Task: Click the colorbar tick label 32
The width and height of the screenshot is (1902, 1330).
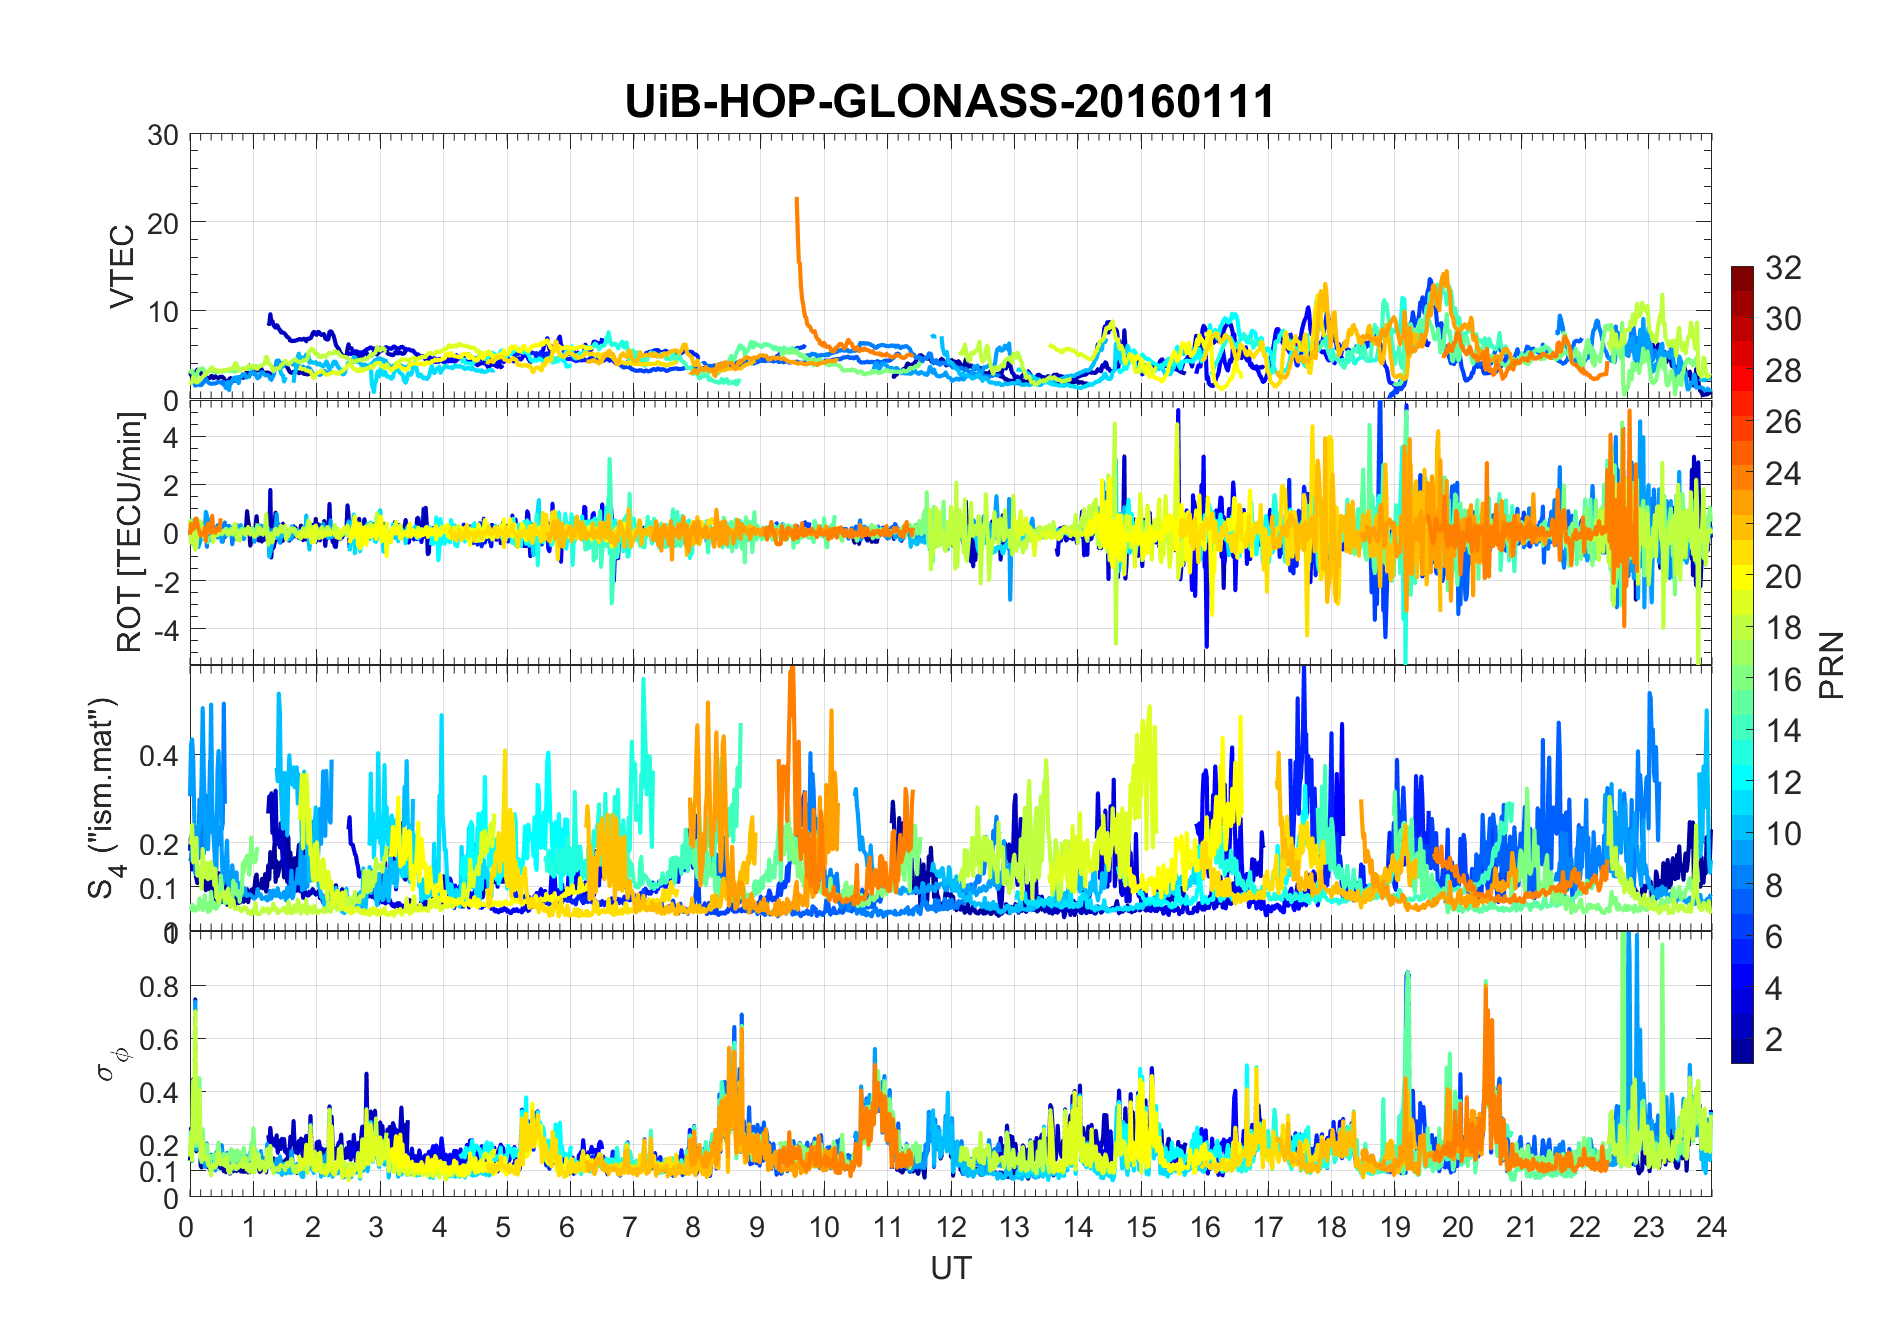Action: (x=1784, y=267)
